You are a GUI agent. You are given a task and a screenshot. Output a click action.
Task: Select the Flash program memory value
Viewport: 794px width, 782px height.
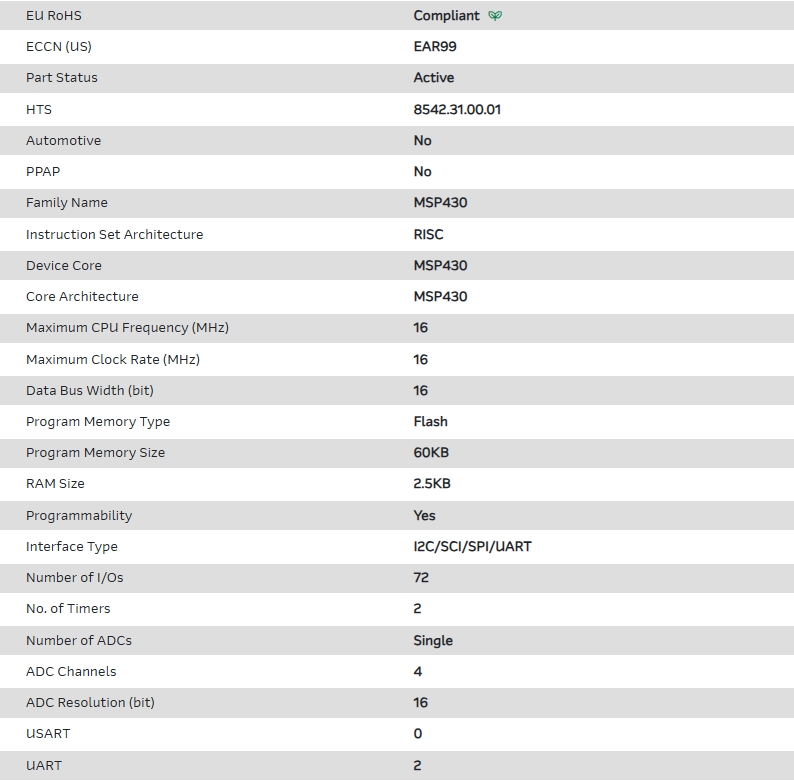point(430,422)
